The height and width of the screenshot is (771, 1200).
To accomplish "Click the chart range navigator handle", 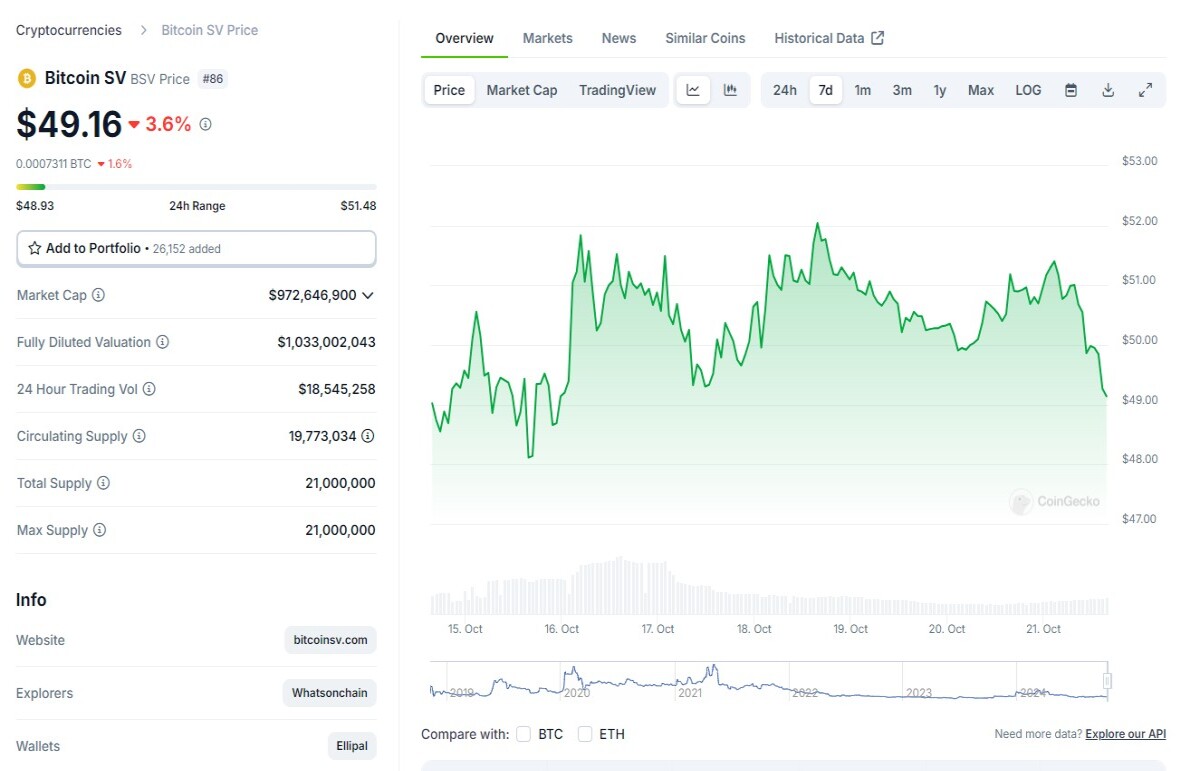I will (x=1107, y=681).
